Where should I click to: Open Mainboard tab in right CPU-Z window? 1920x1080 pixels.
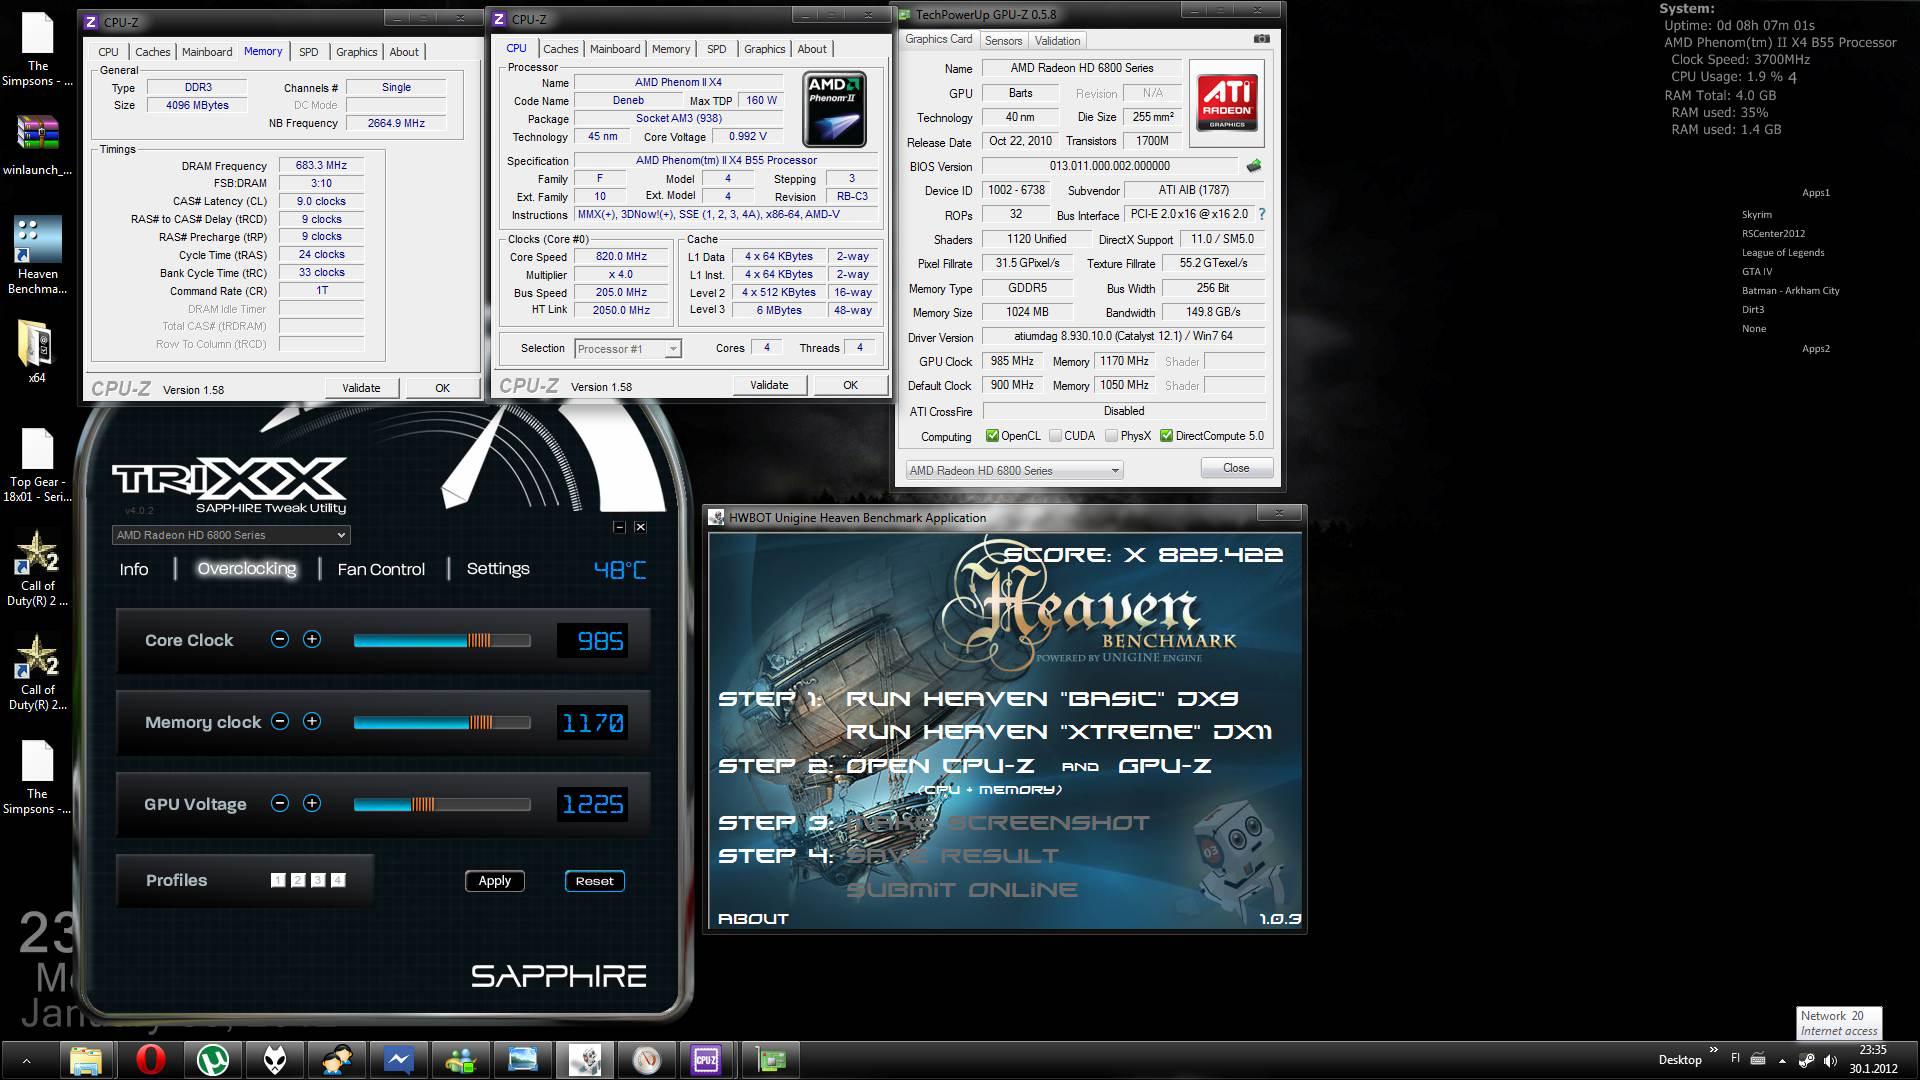click(x=615, y=49)
